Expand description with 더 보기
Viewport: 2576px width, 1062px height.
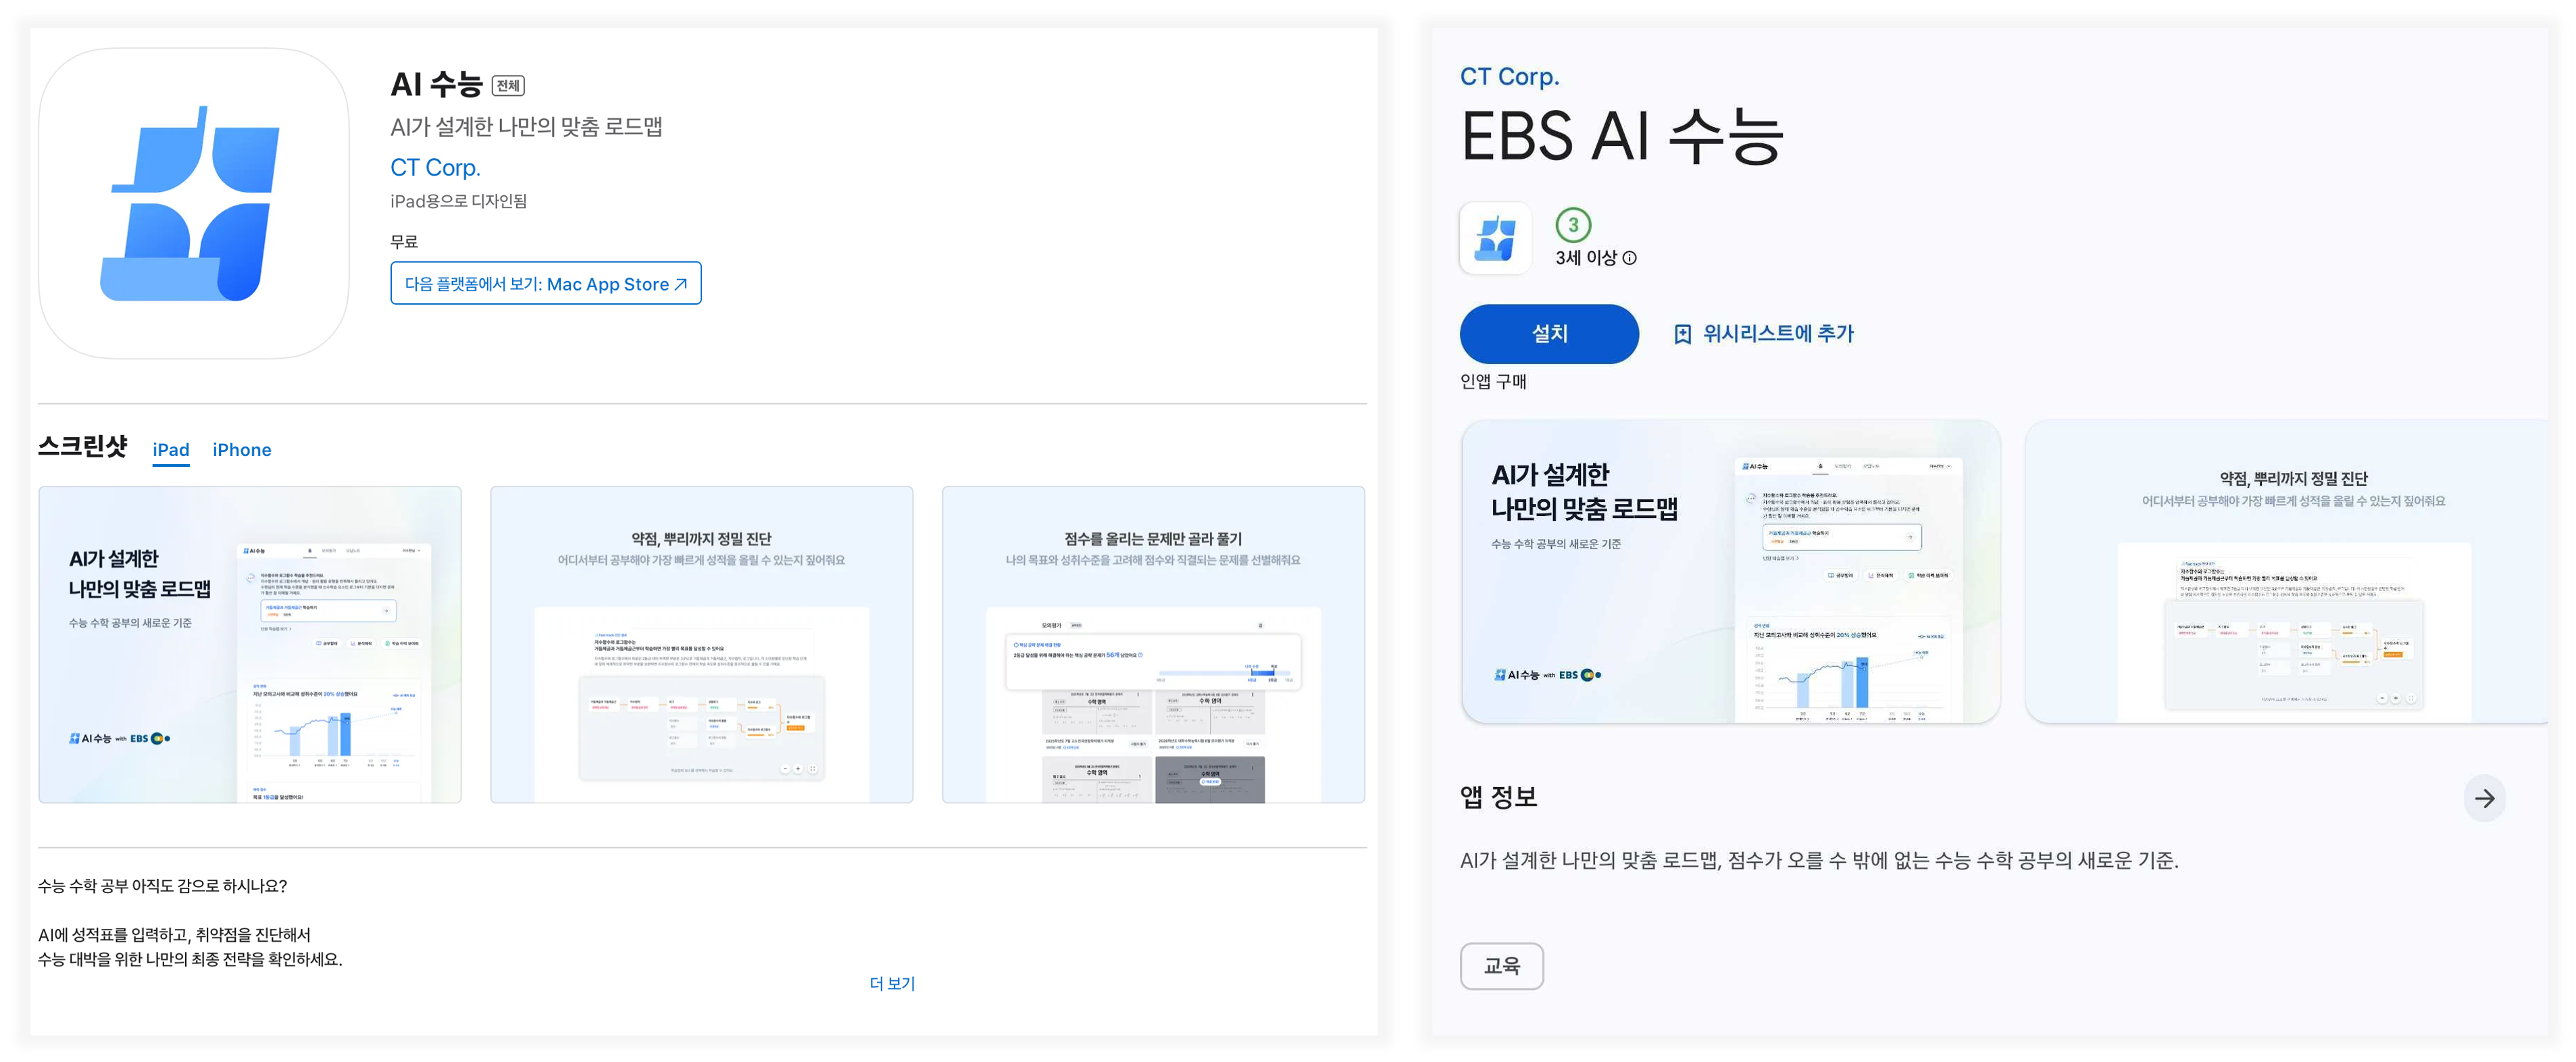(892, 983)
